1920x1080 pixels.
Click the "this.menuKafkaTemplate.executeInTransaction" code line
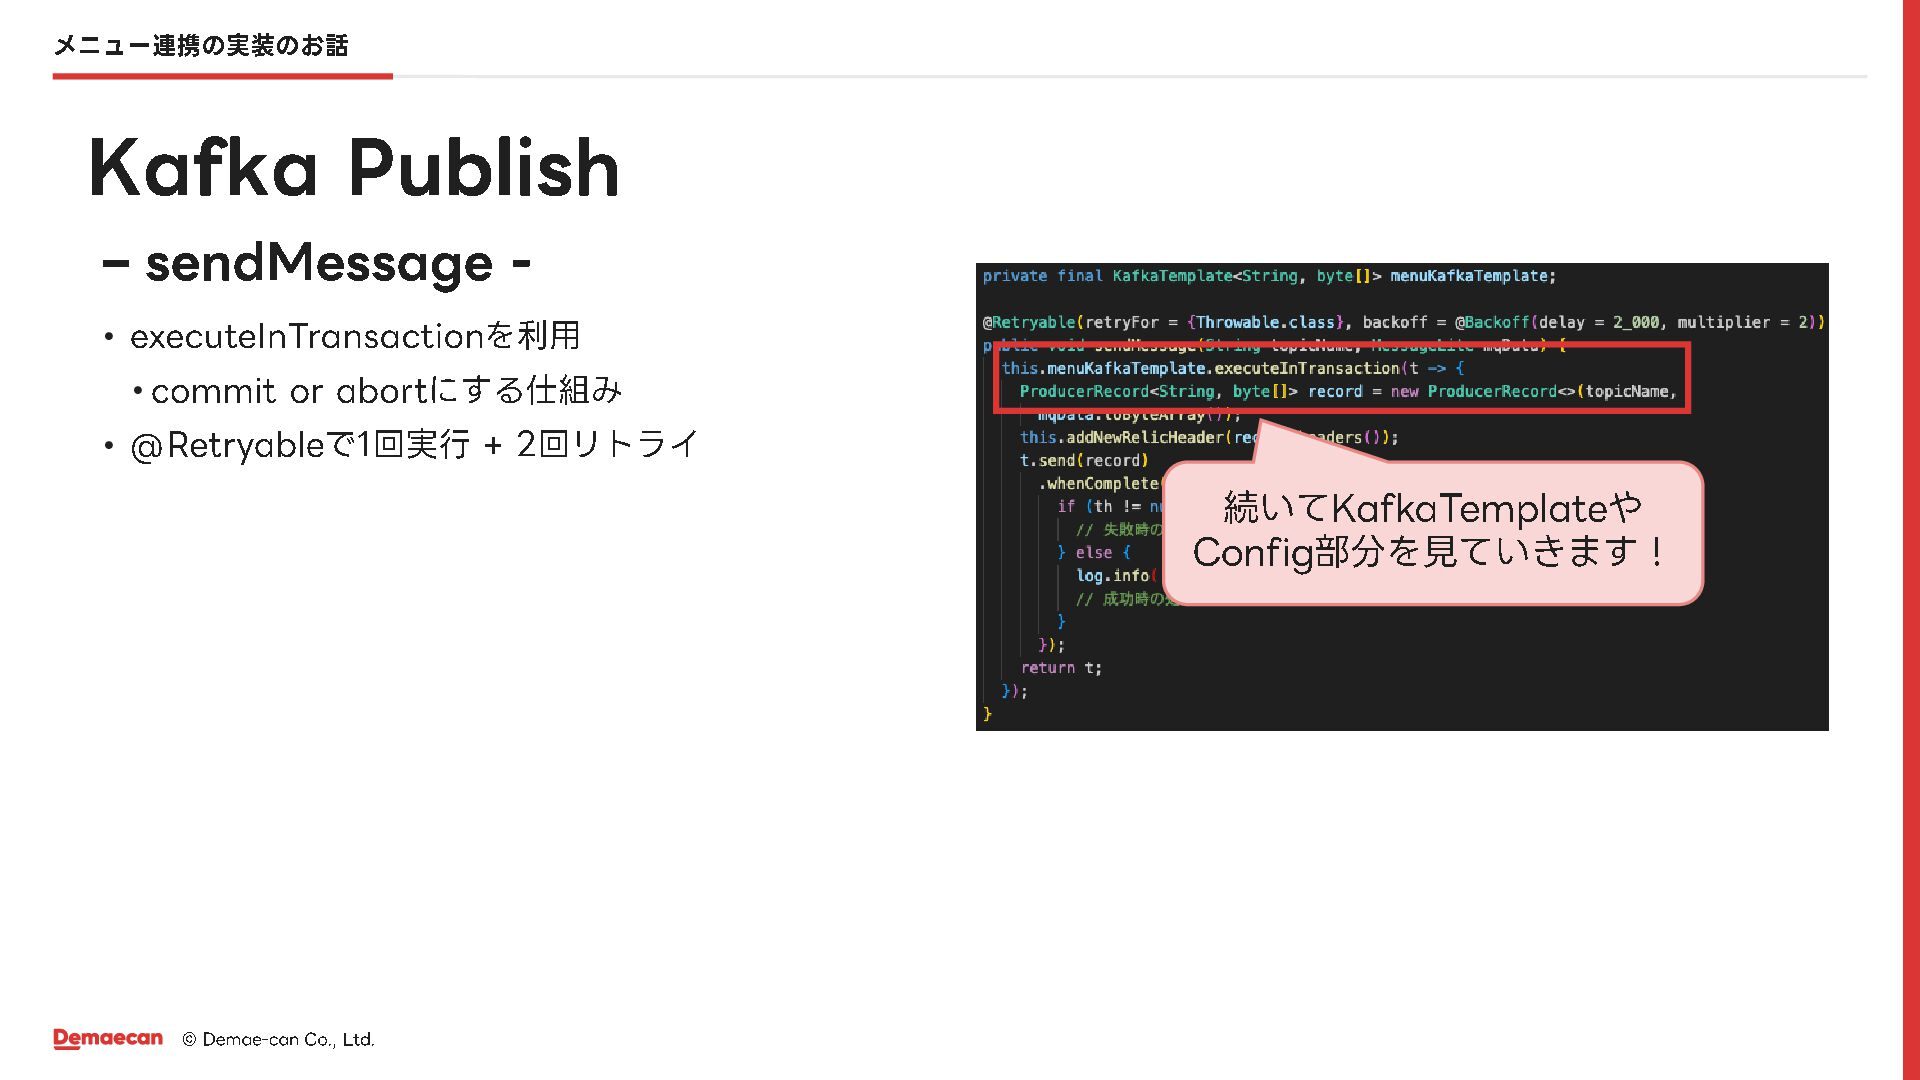pos(1233,368)
